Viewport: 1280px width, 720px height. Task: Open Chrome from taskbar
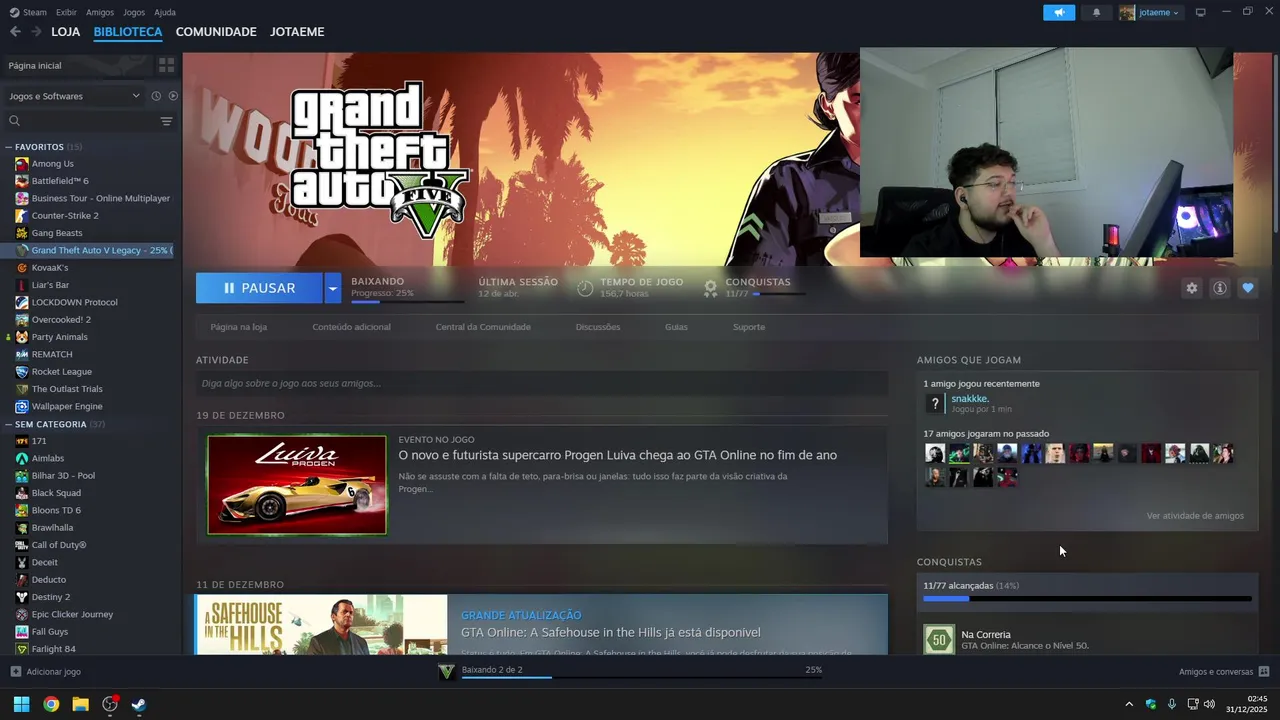click(51, 704)
